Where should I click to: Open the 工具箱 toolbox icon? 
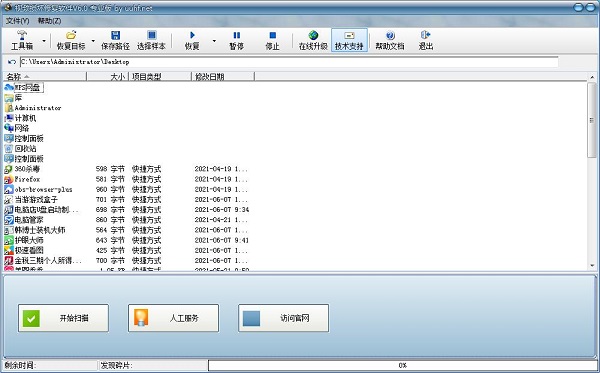pos(22,36)
